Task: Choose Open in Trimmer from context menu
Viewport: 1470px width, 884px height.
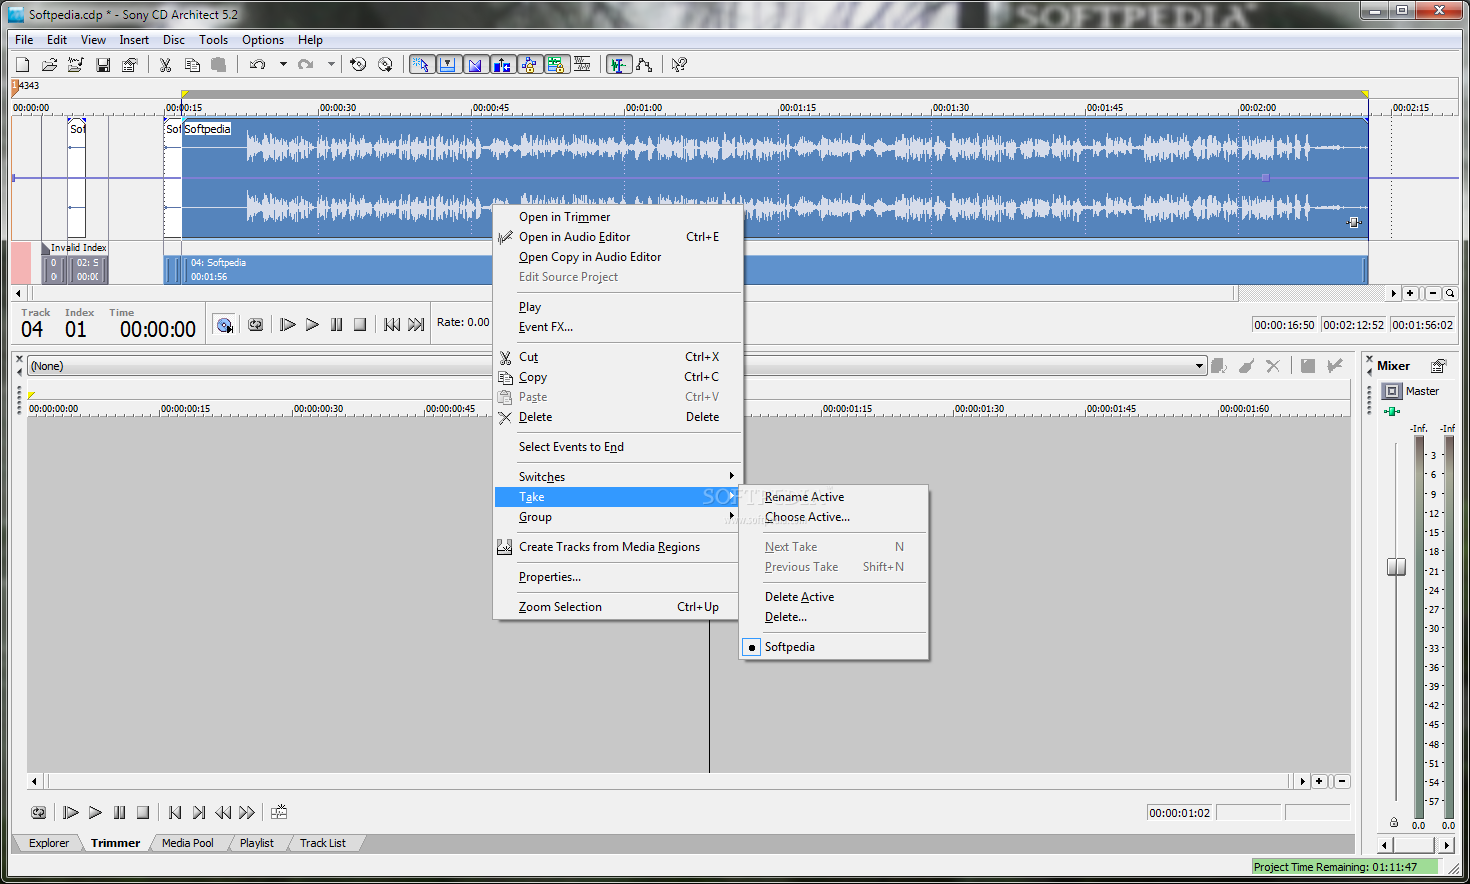Action: point(618,217)
